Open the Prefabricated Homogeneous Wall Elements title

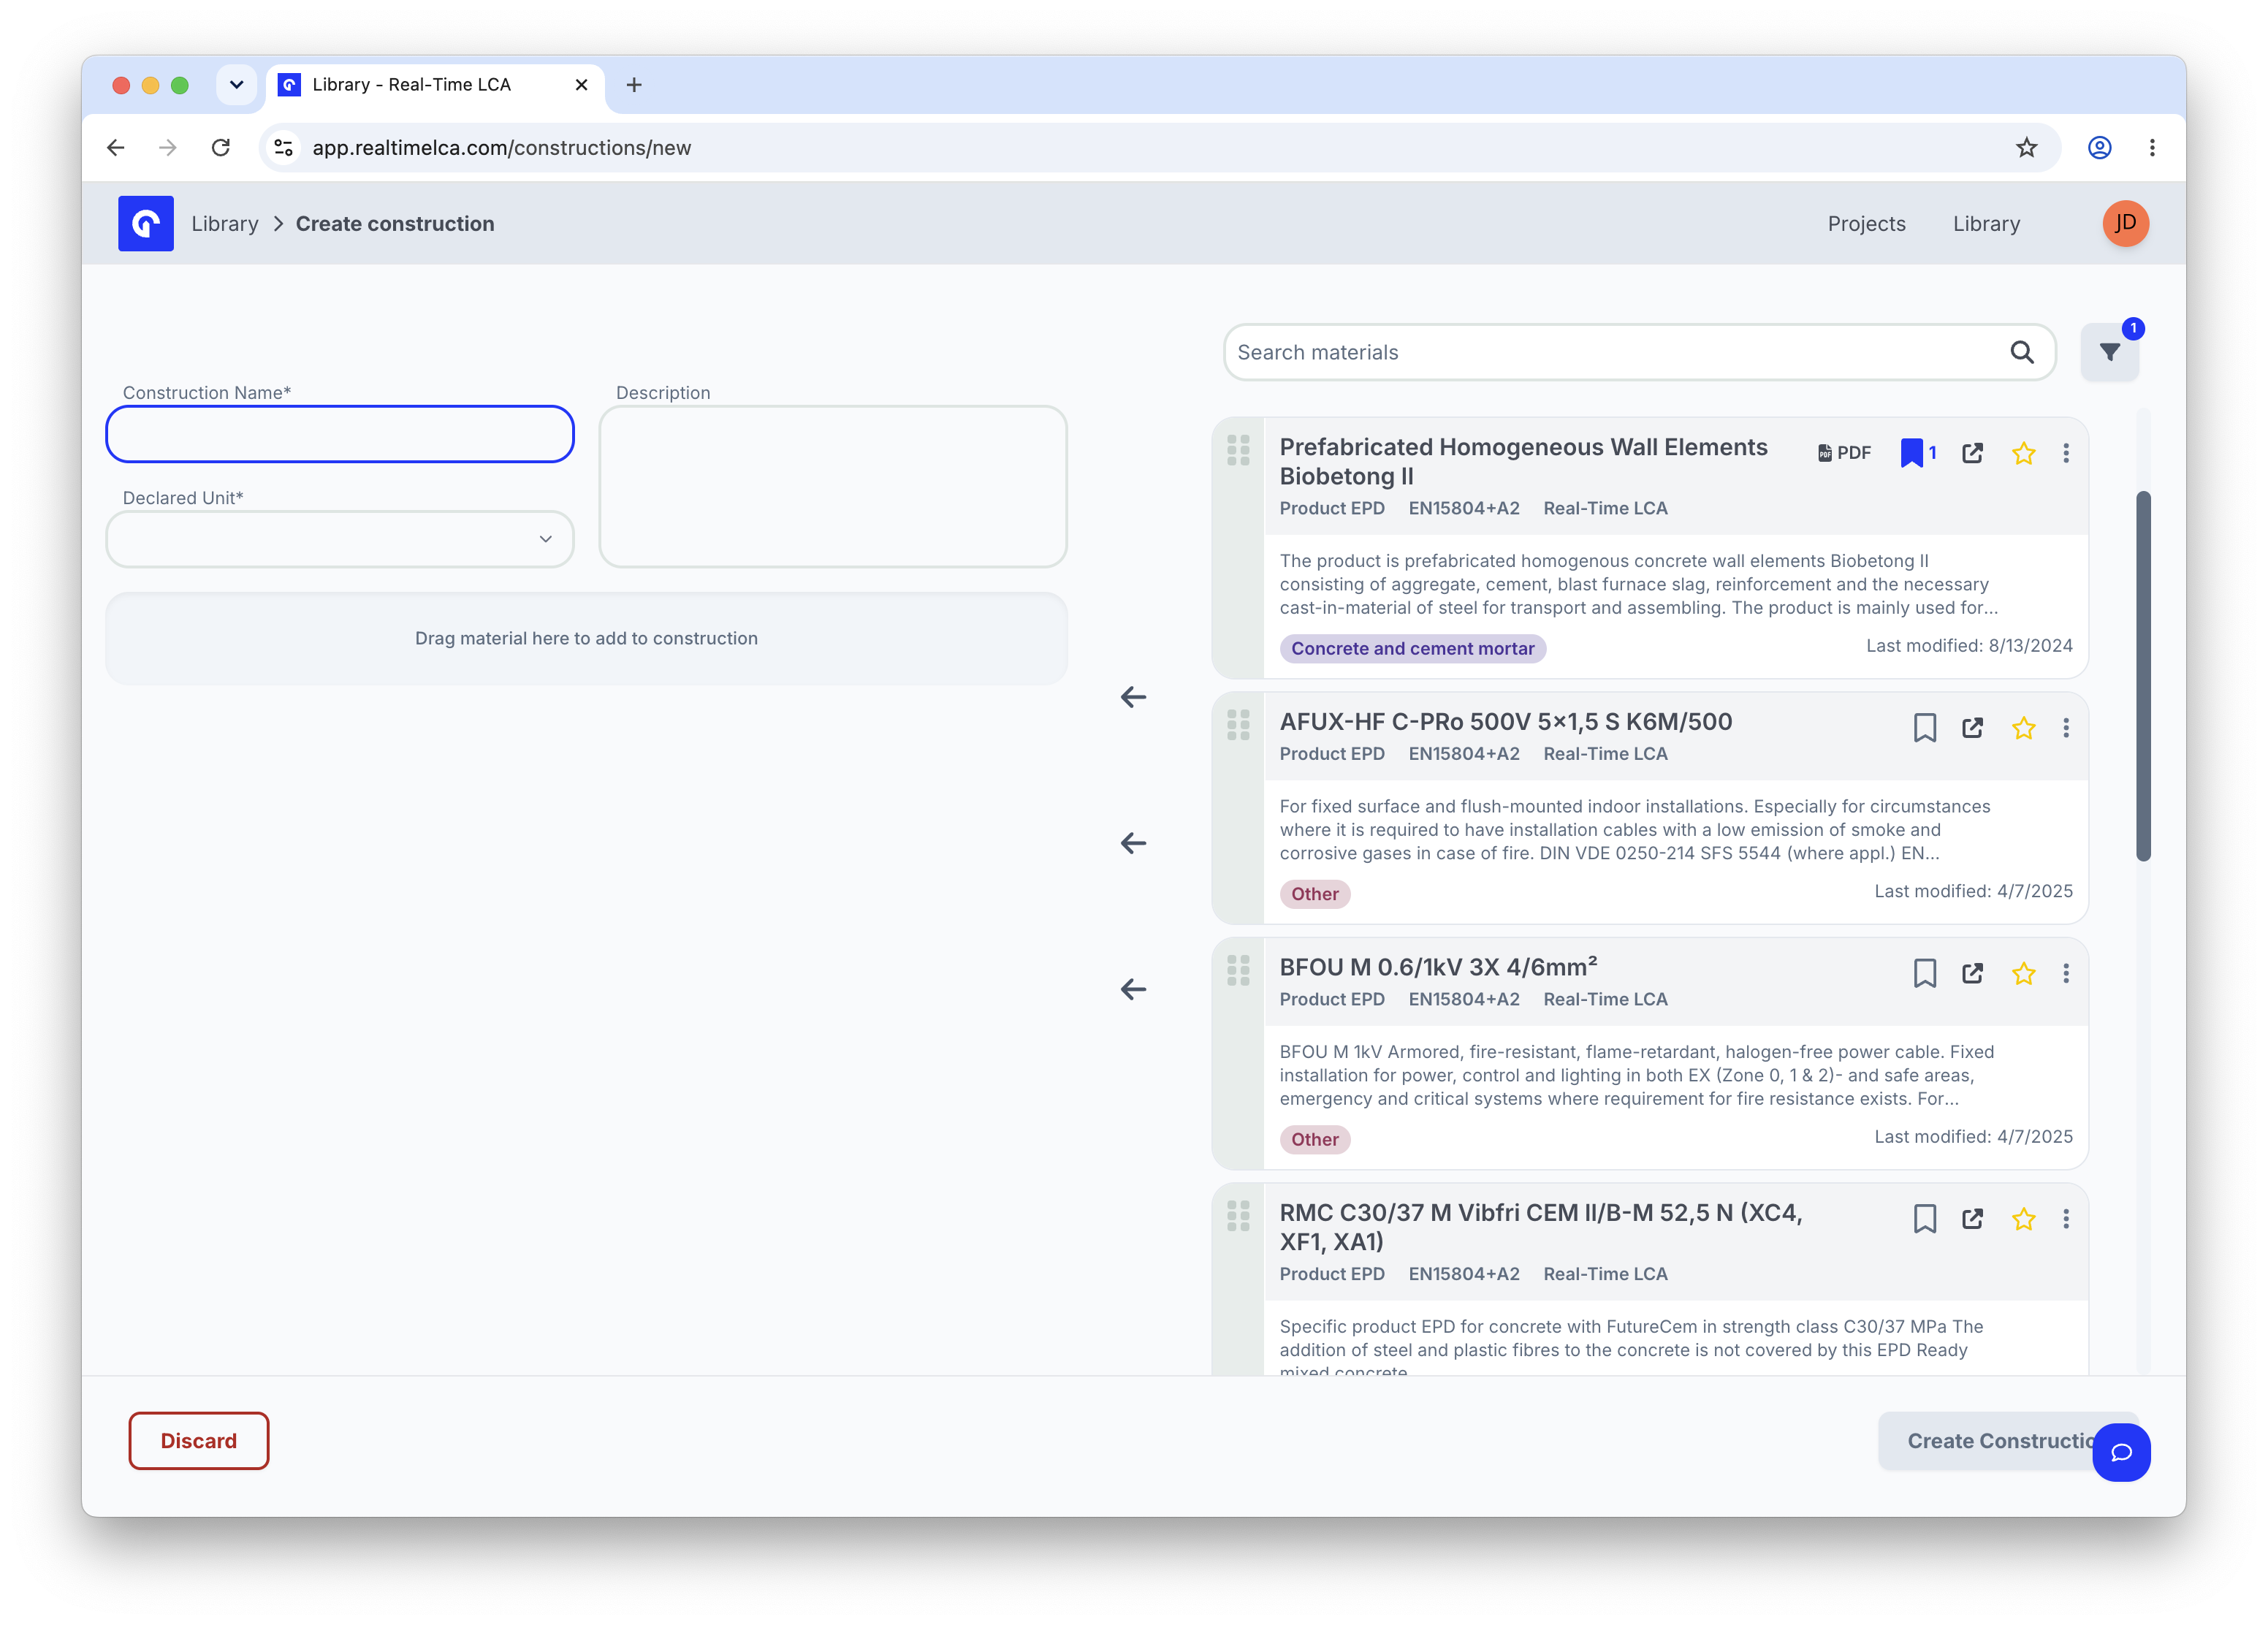(1523, 461)
